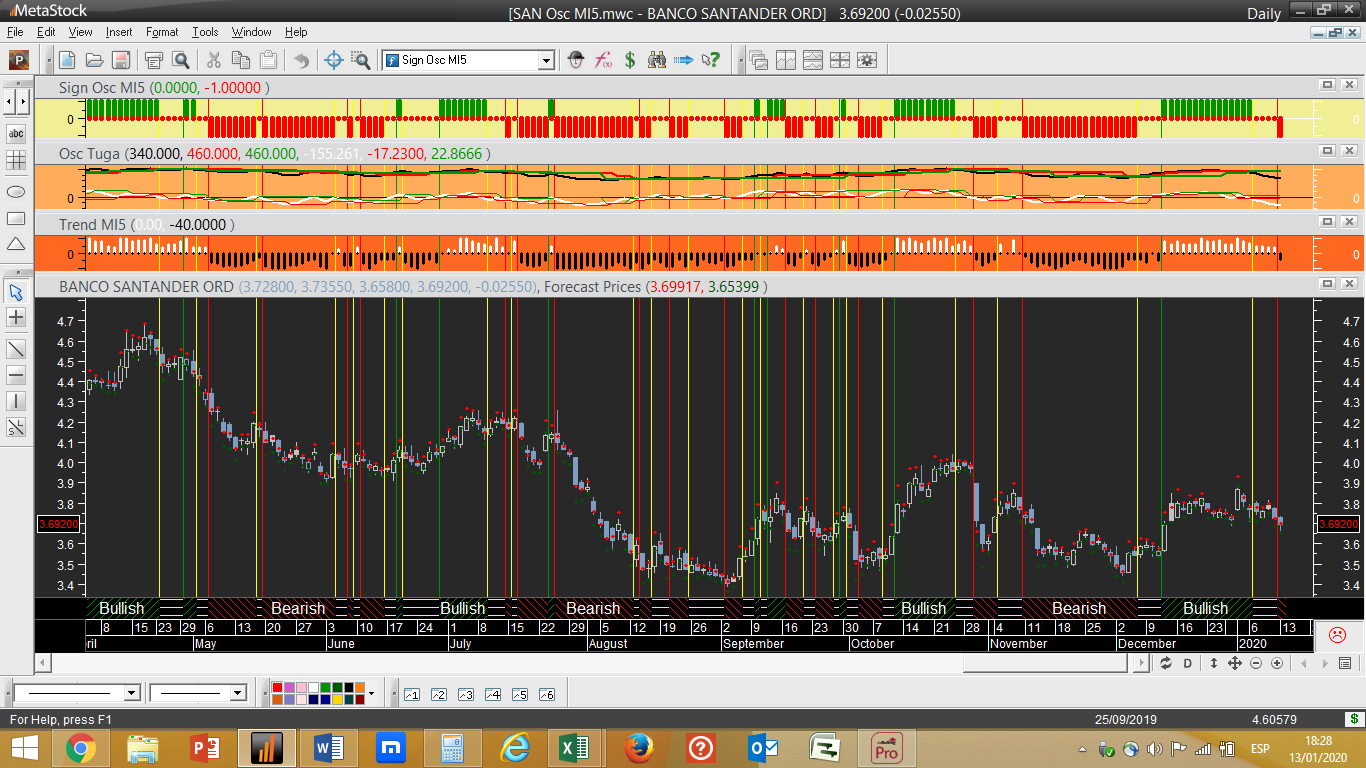Screen dimensions: 1366x768
Task: Click the zoom out minus button
Action: [x=1256, y=664]
